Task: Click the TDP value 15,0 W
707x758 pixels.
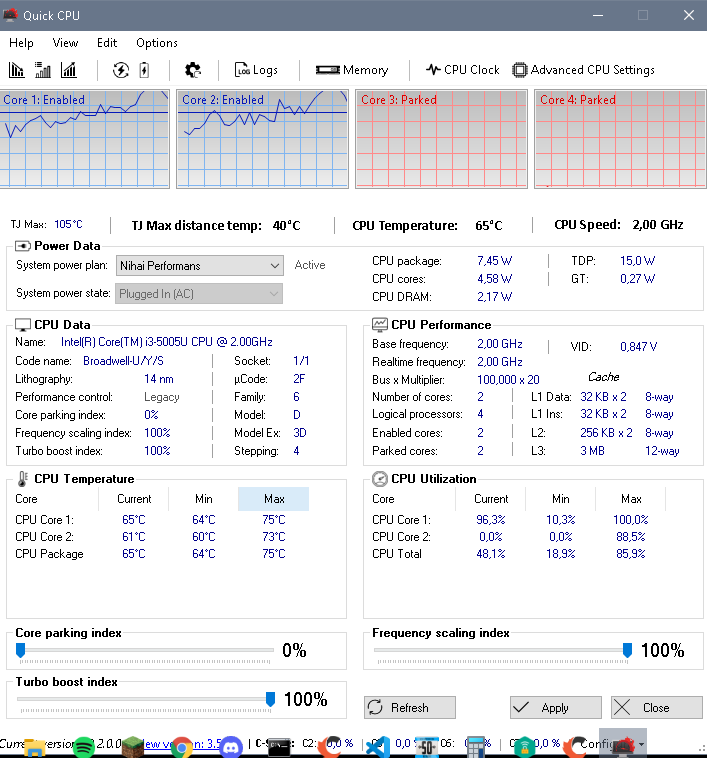Action: point(637,261)
